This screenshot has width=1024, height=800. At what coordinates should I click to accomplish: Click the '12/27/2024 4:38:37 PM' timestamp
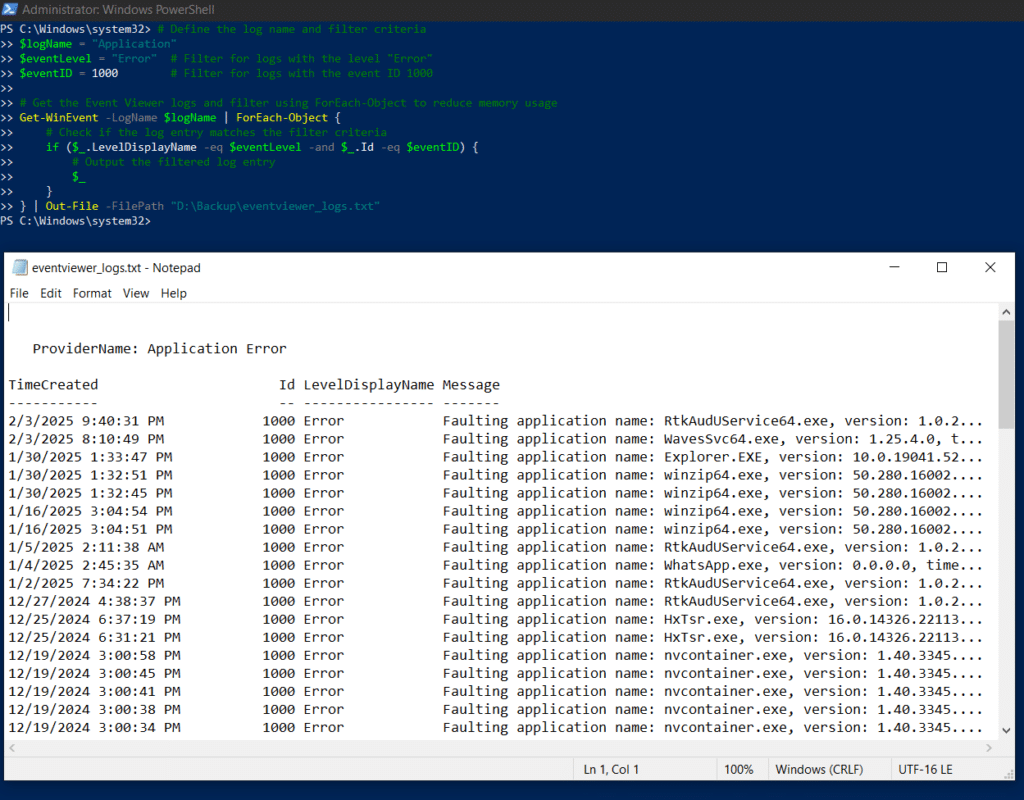coord(94,601)
